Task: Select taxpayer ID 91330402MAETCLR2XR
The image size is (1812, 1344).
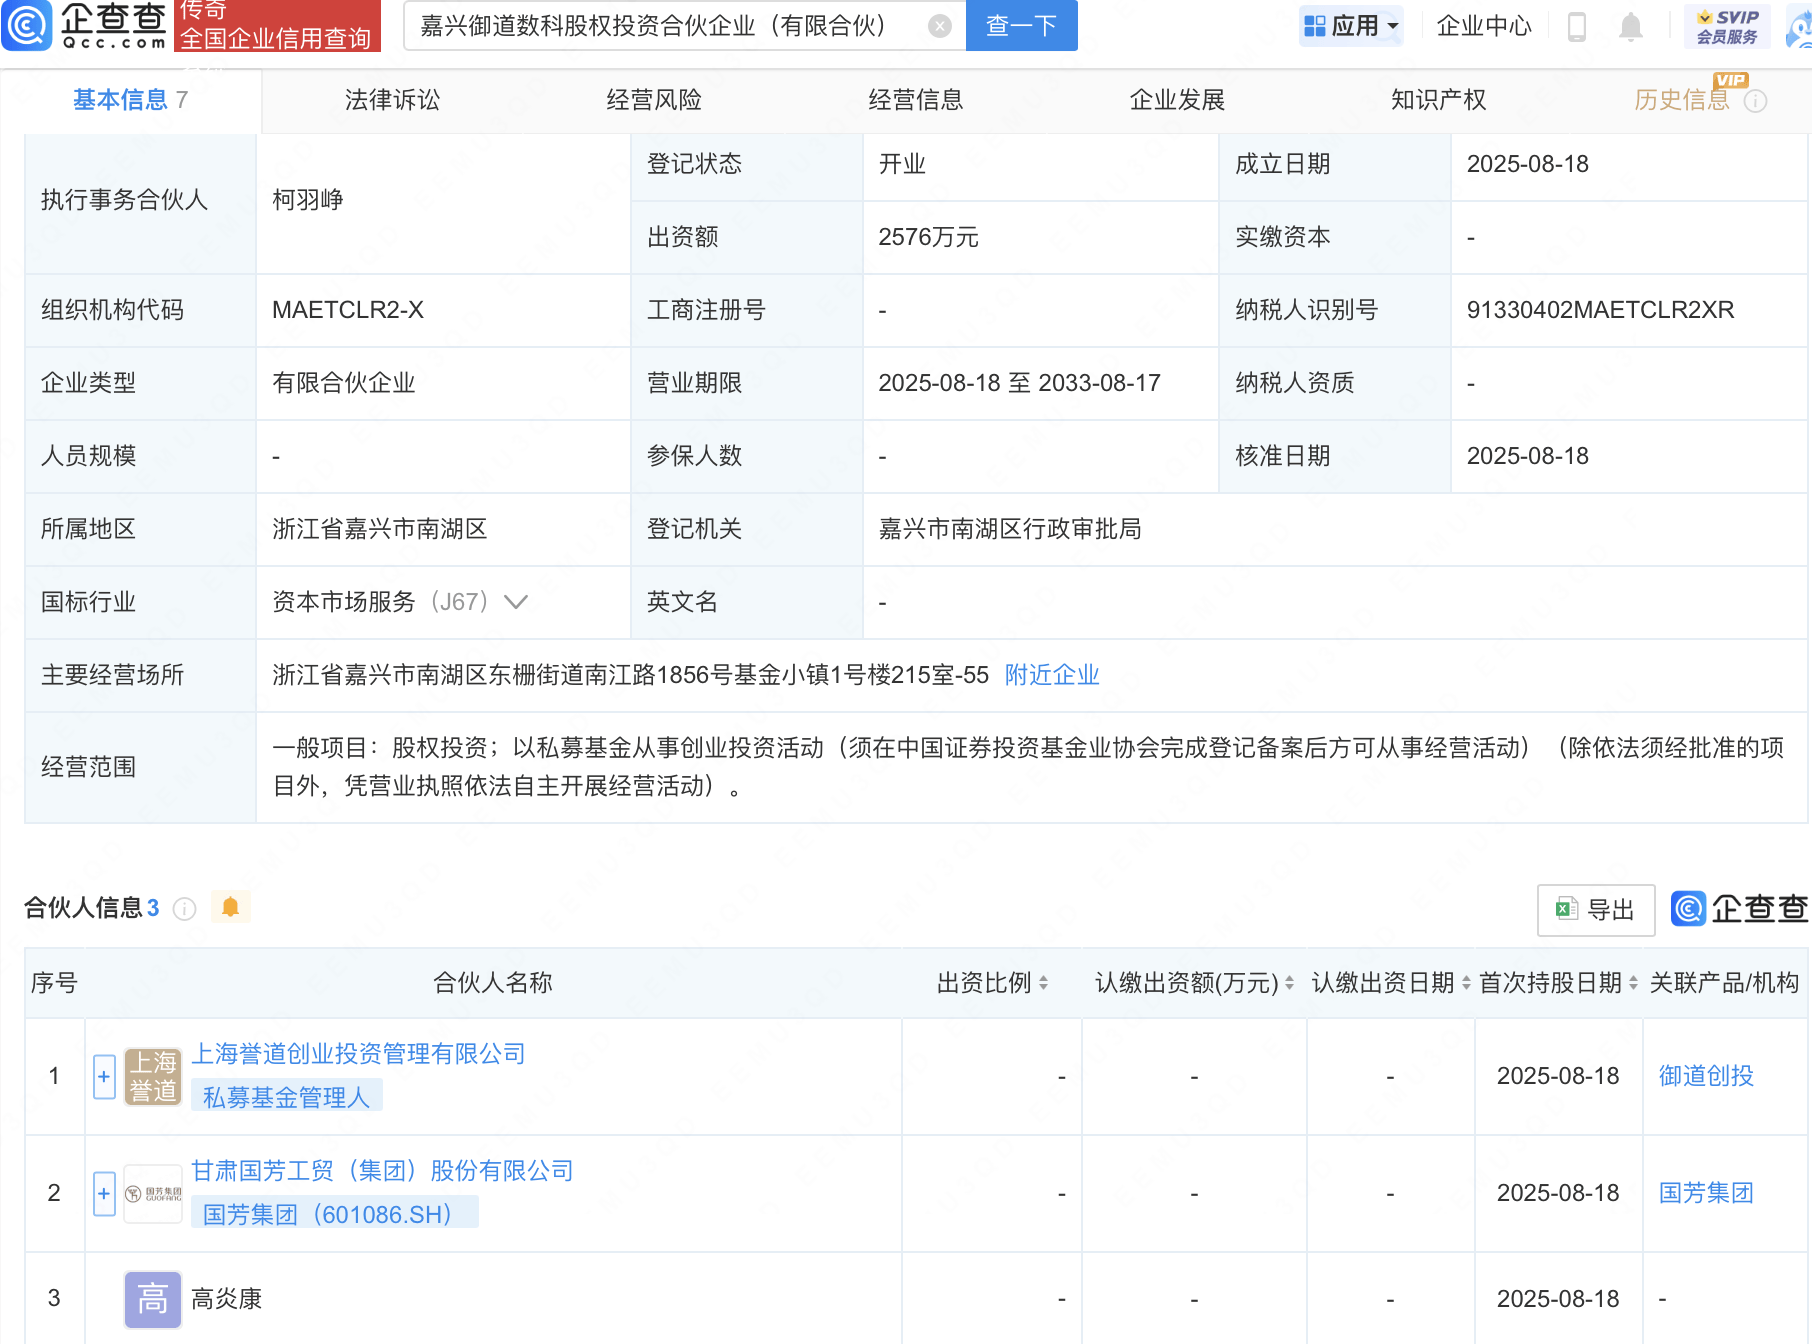Action: coord(1600,310)
